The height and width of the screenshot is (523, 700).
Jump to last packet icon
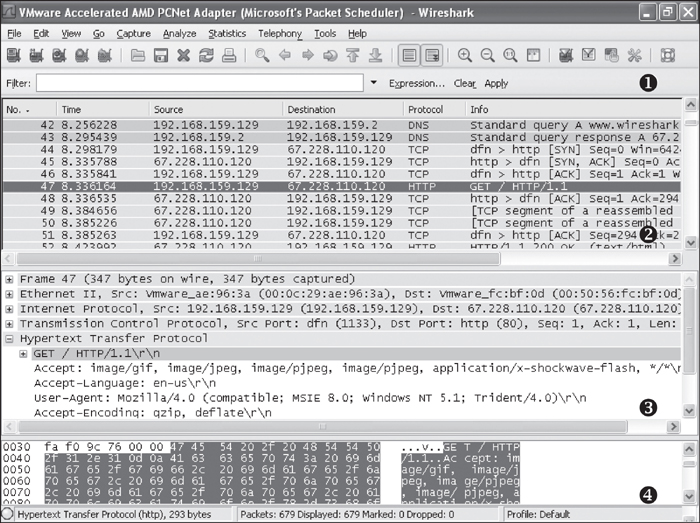376,56
